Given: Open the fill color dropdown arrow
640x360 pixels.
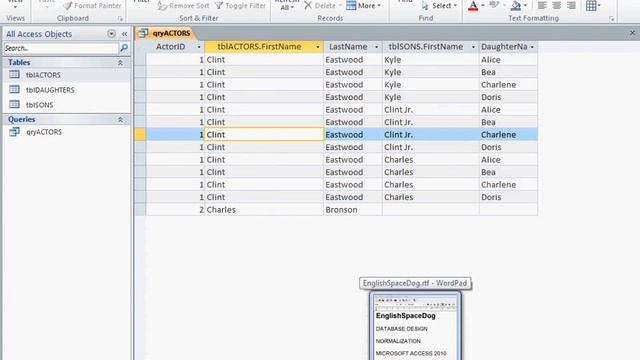Looking at the screenshot, I should pos(525,6).
